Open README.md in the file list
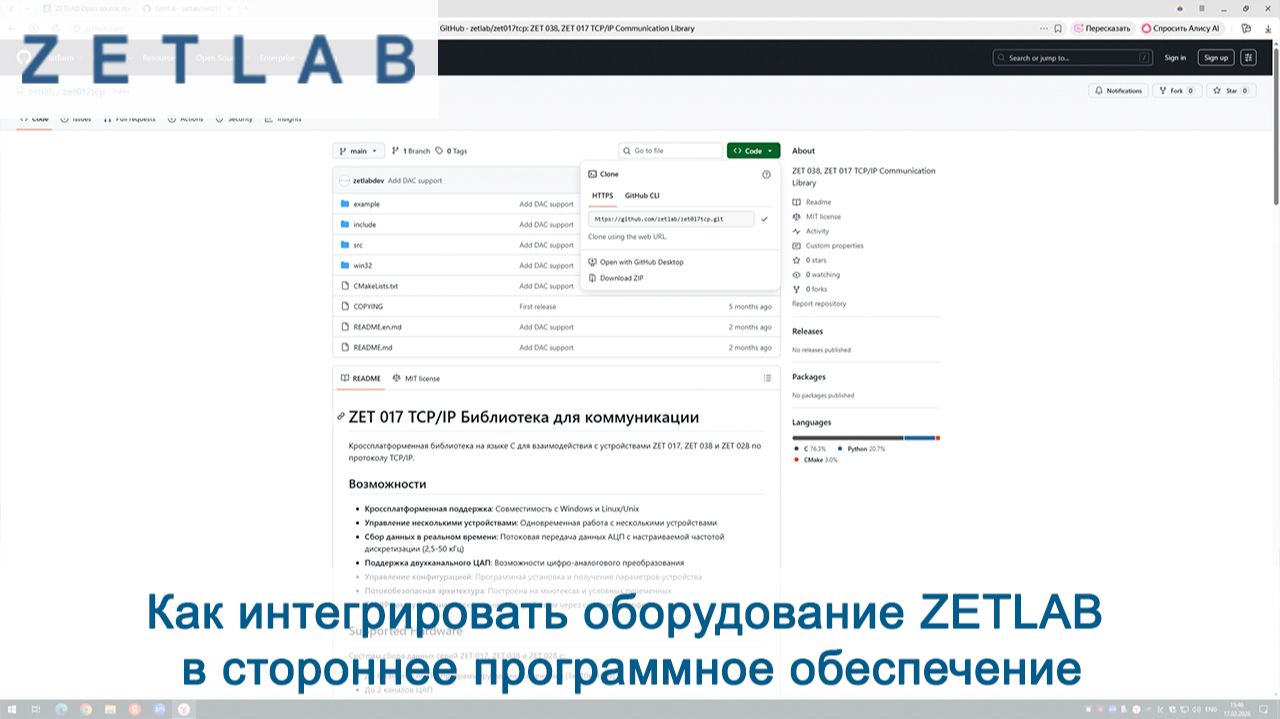Viewport: 1280px width, 719px height. pyautogui.click(x=373, y=348)
